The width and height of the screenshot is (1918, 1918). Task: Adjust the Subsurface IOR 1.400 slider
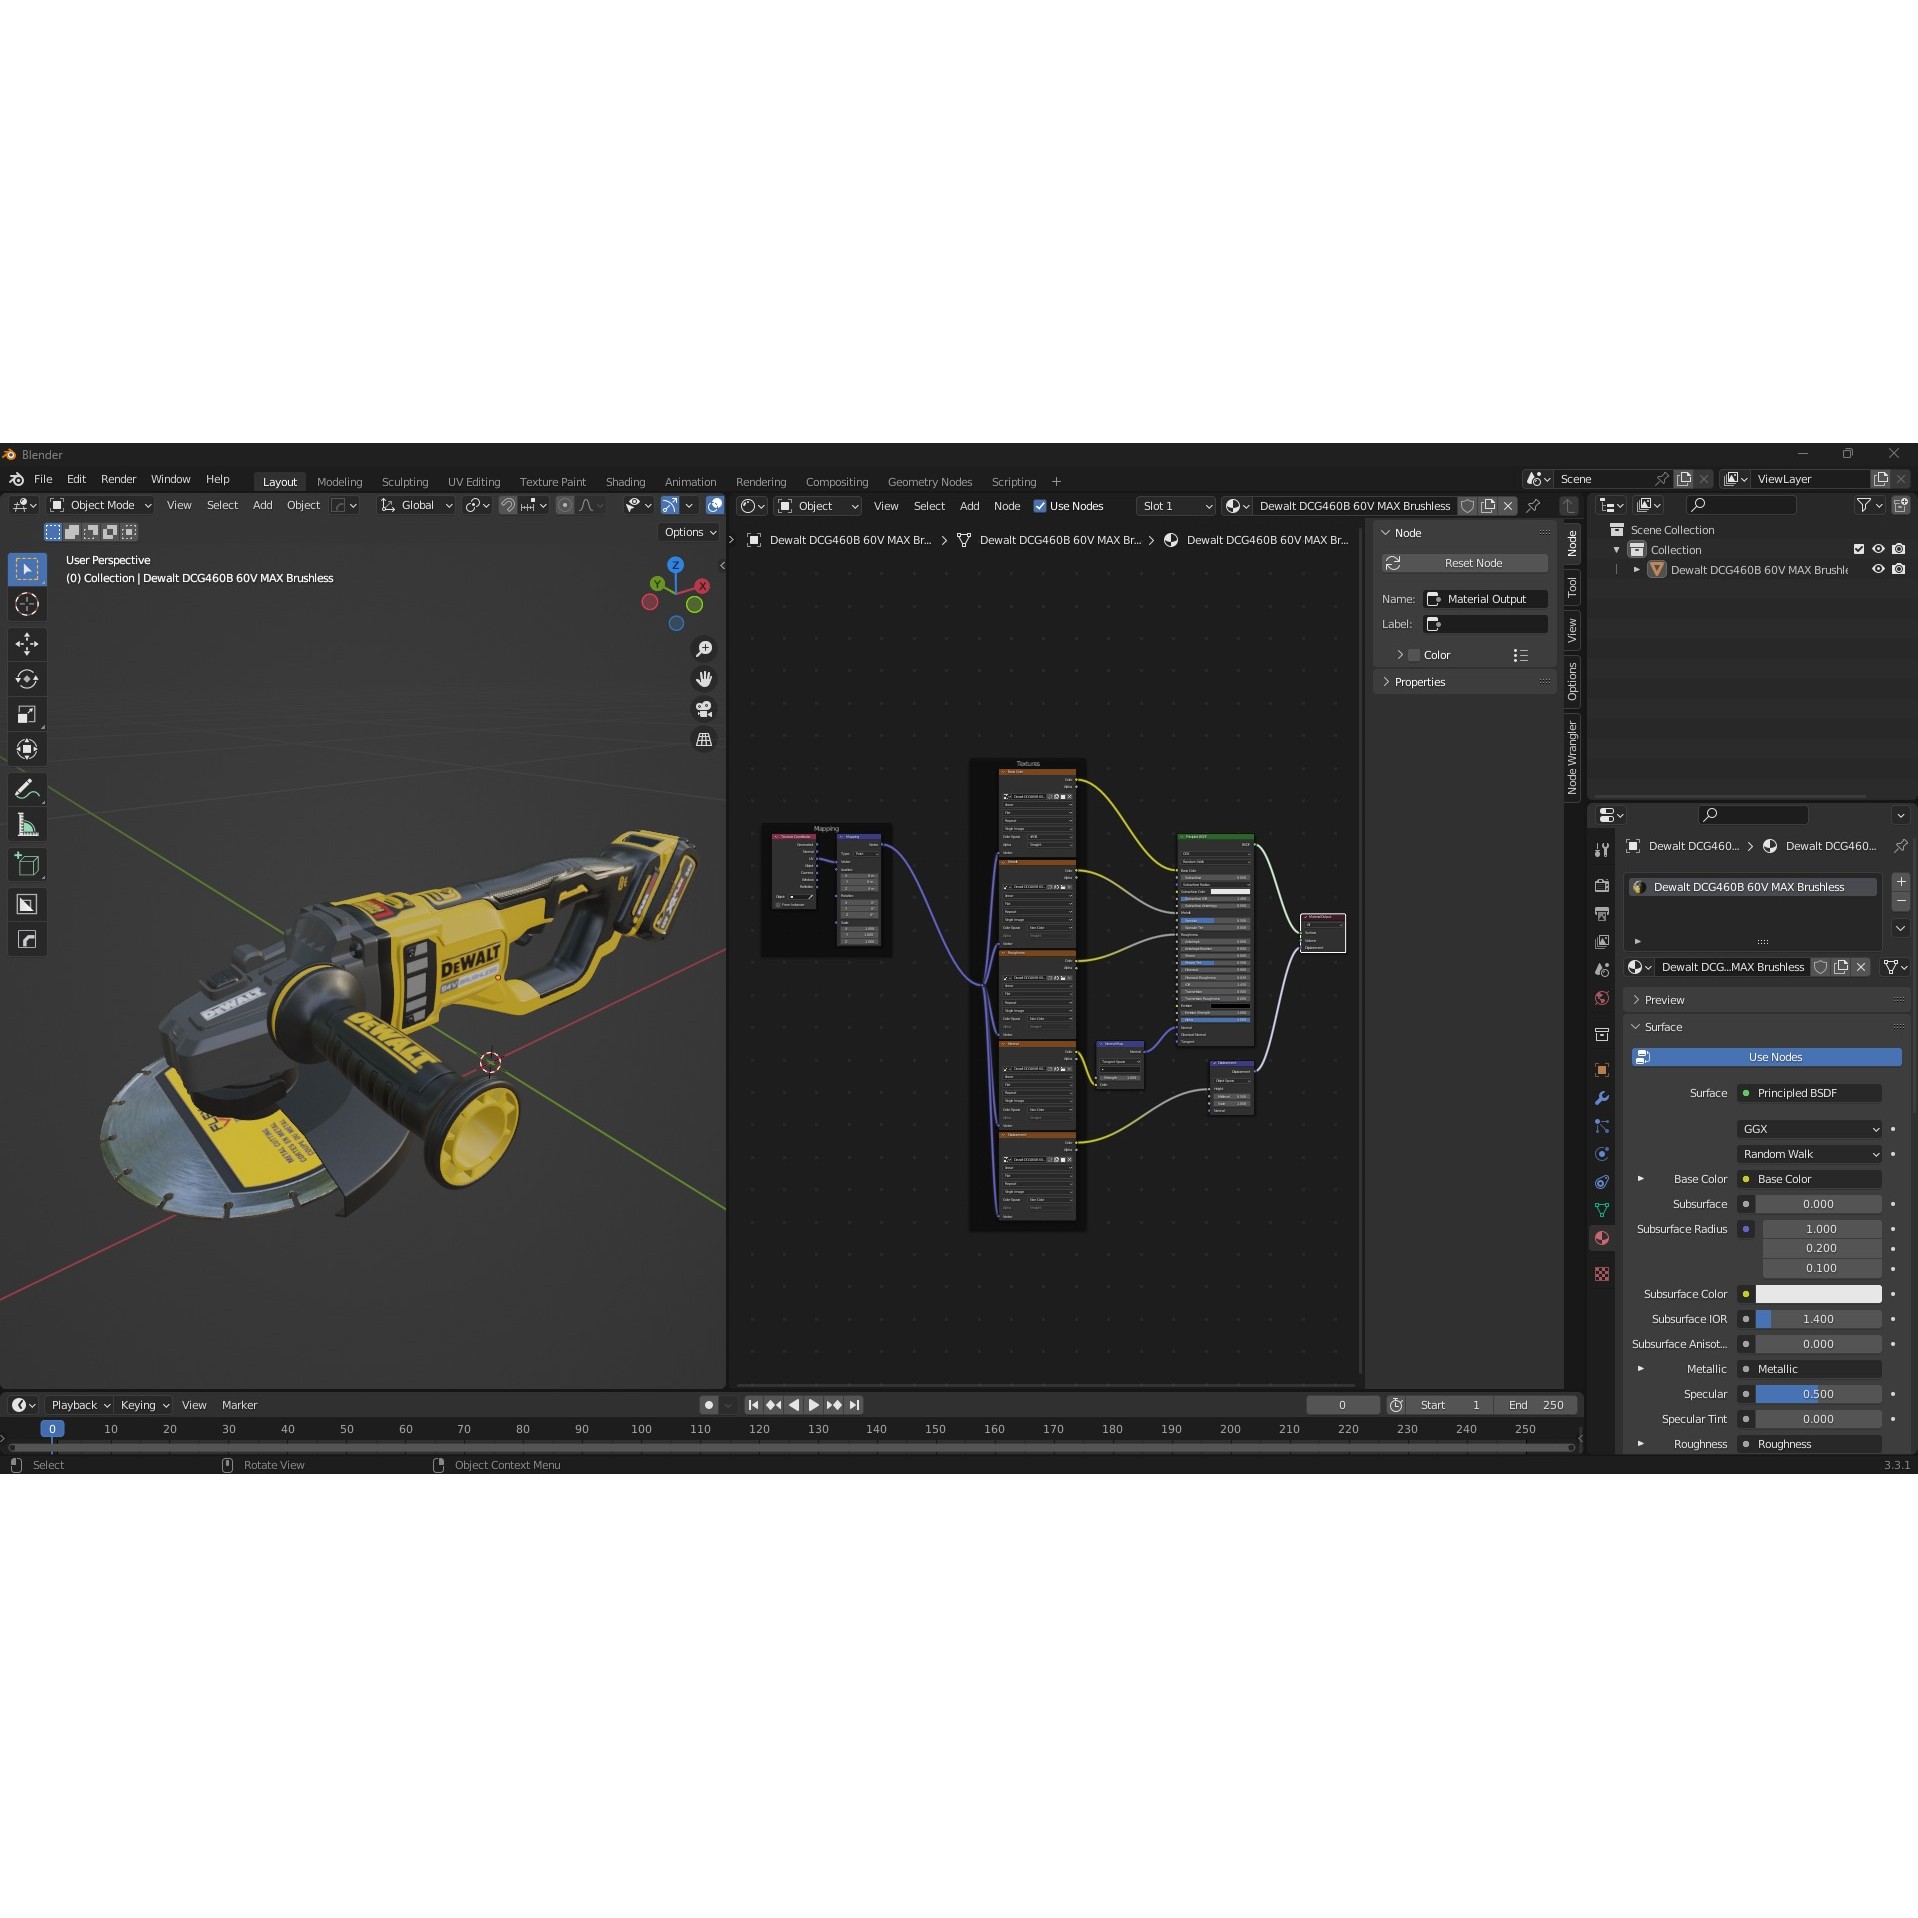1818,1319
